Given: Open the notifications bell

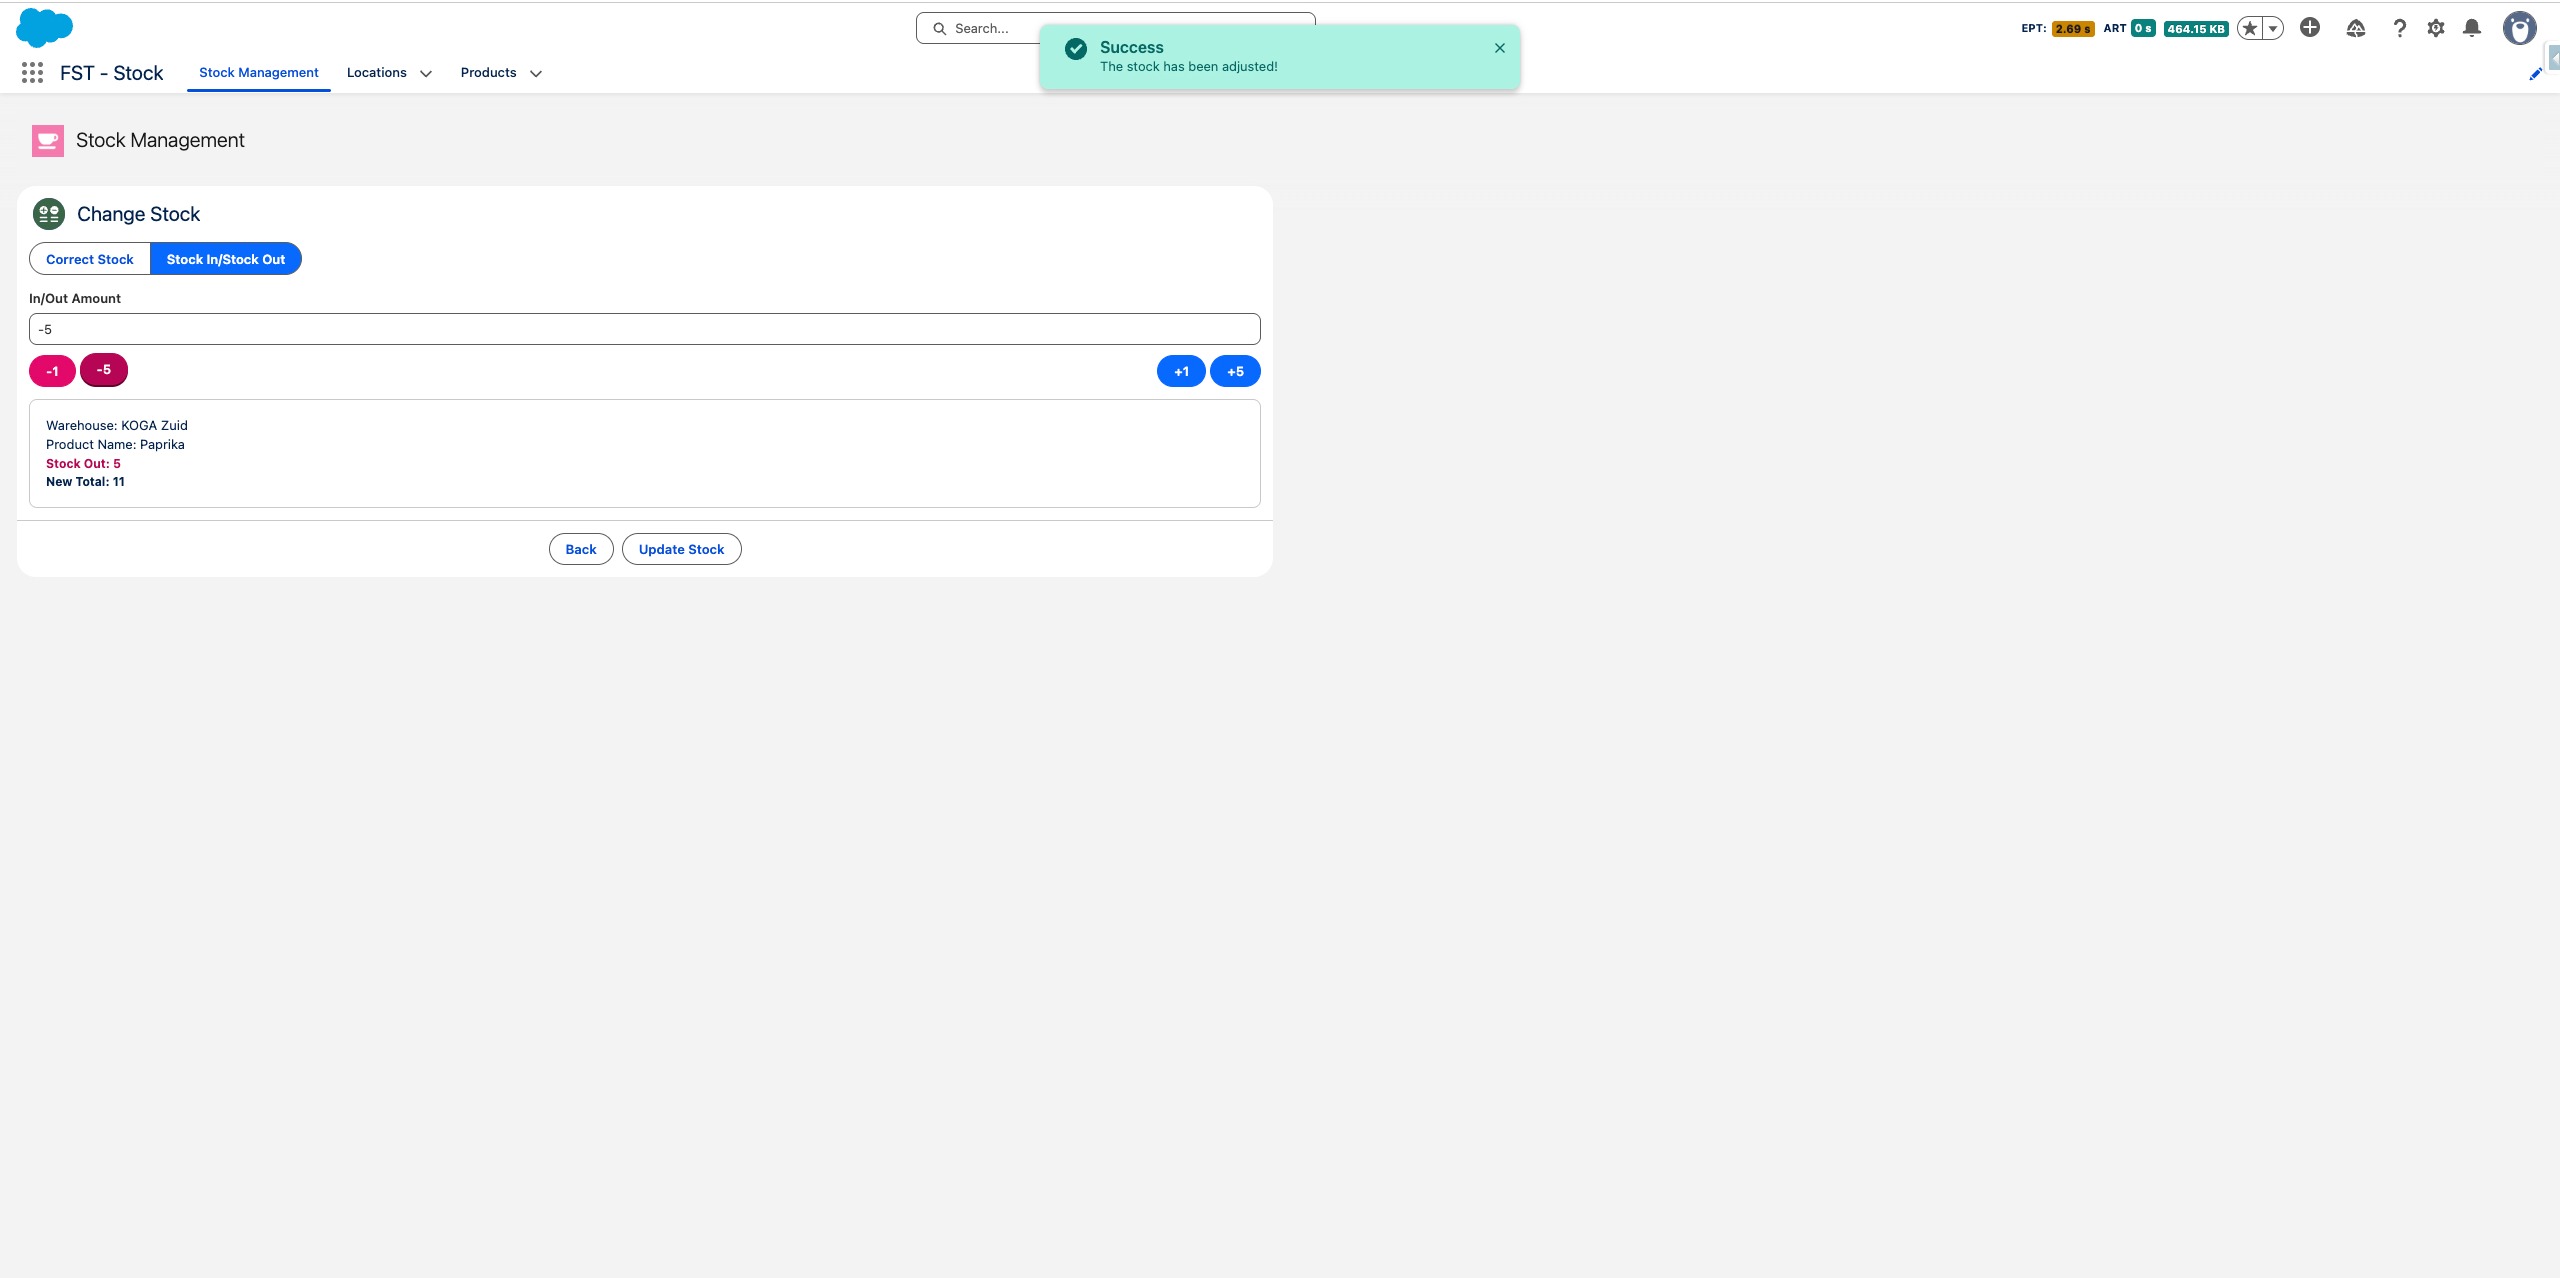Looking at the screenshot, I should [2472, 28].
